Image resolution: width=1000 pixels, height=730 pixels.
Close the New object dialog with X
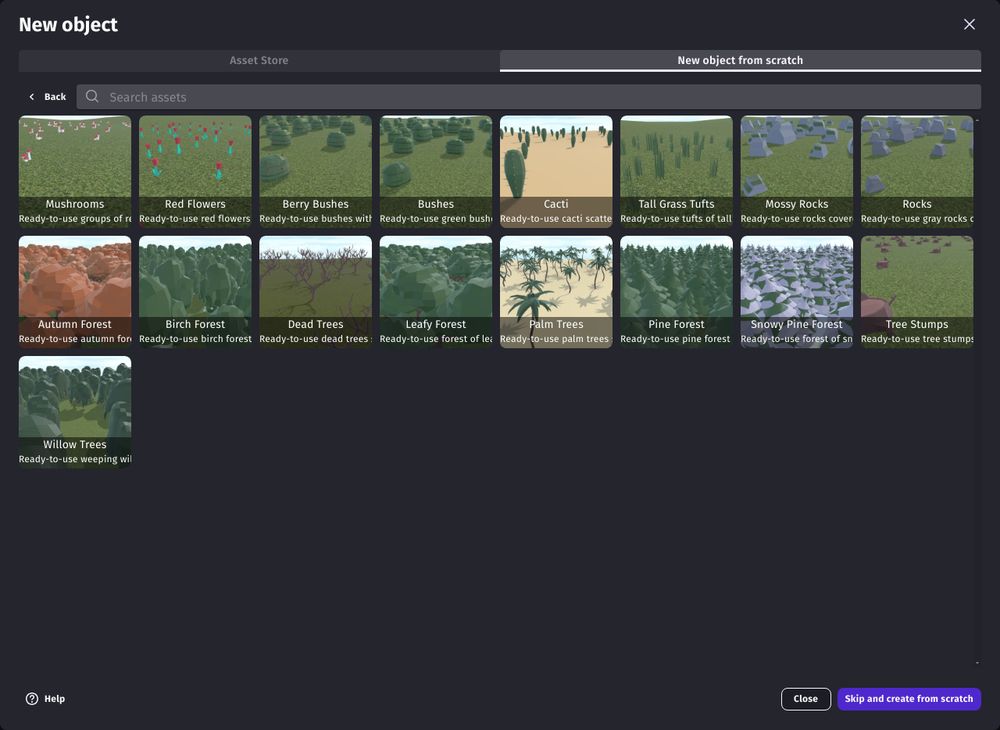pyautogui.click(x=969, y=24)
